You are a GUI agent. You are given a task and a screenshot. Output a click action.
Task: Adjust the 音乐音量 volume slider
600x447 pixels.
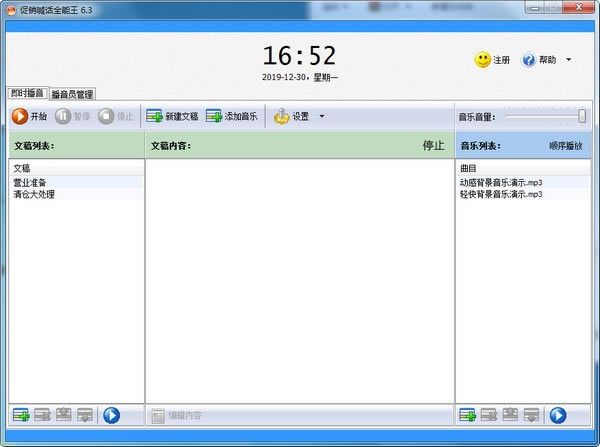pyautogui.click(x=582, y=116)
